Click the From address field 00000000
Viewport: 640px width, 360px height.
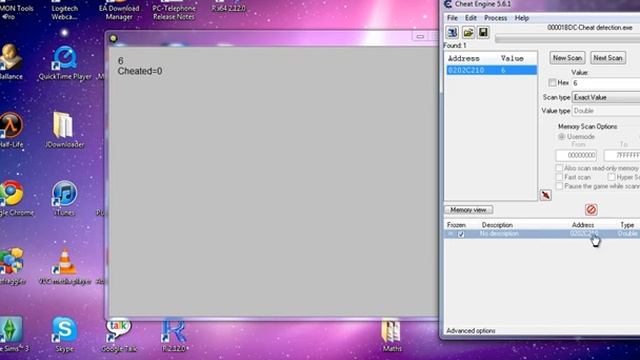576,156
